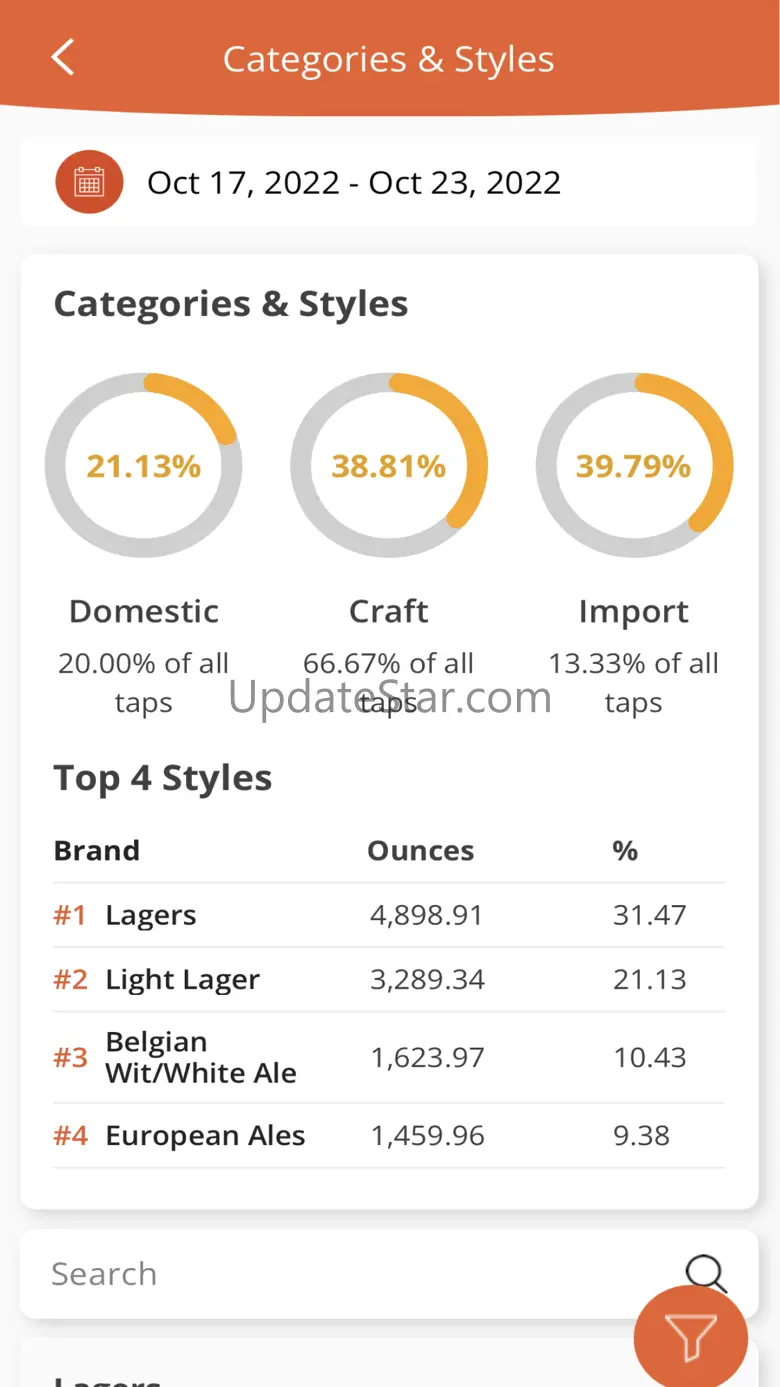Screen dimensions: 780x1387
Task: Click the Search input field
Action: [x=350, y=1273]
